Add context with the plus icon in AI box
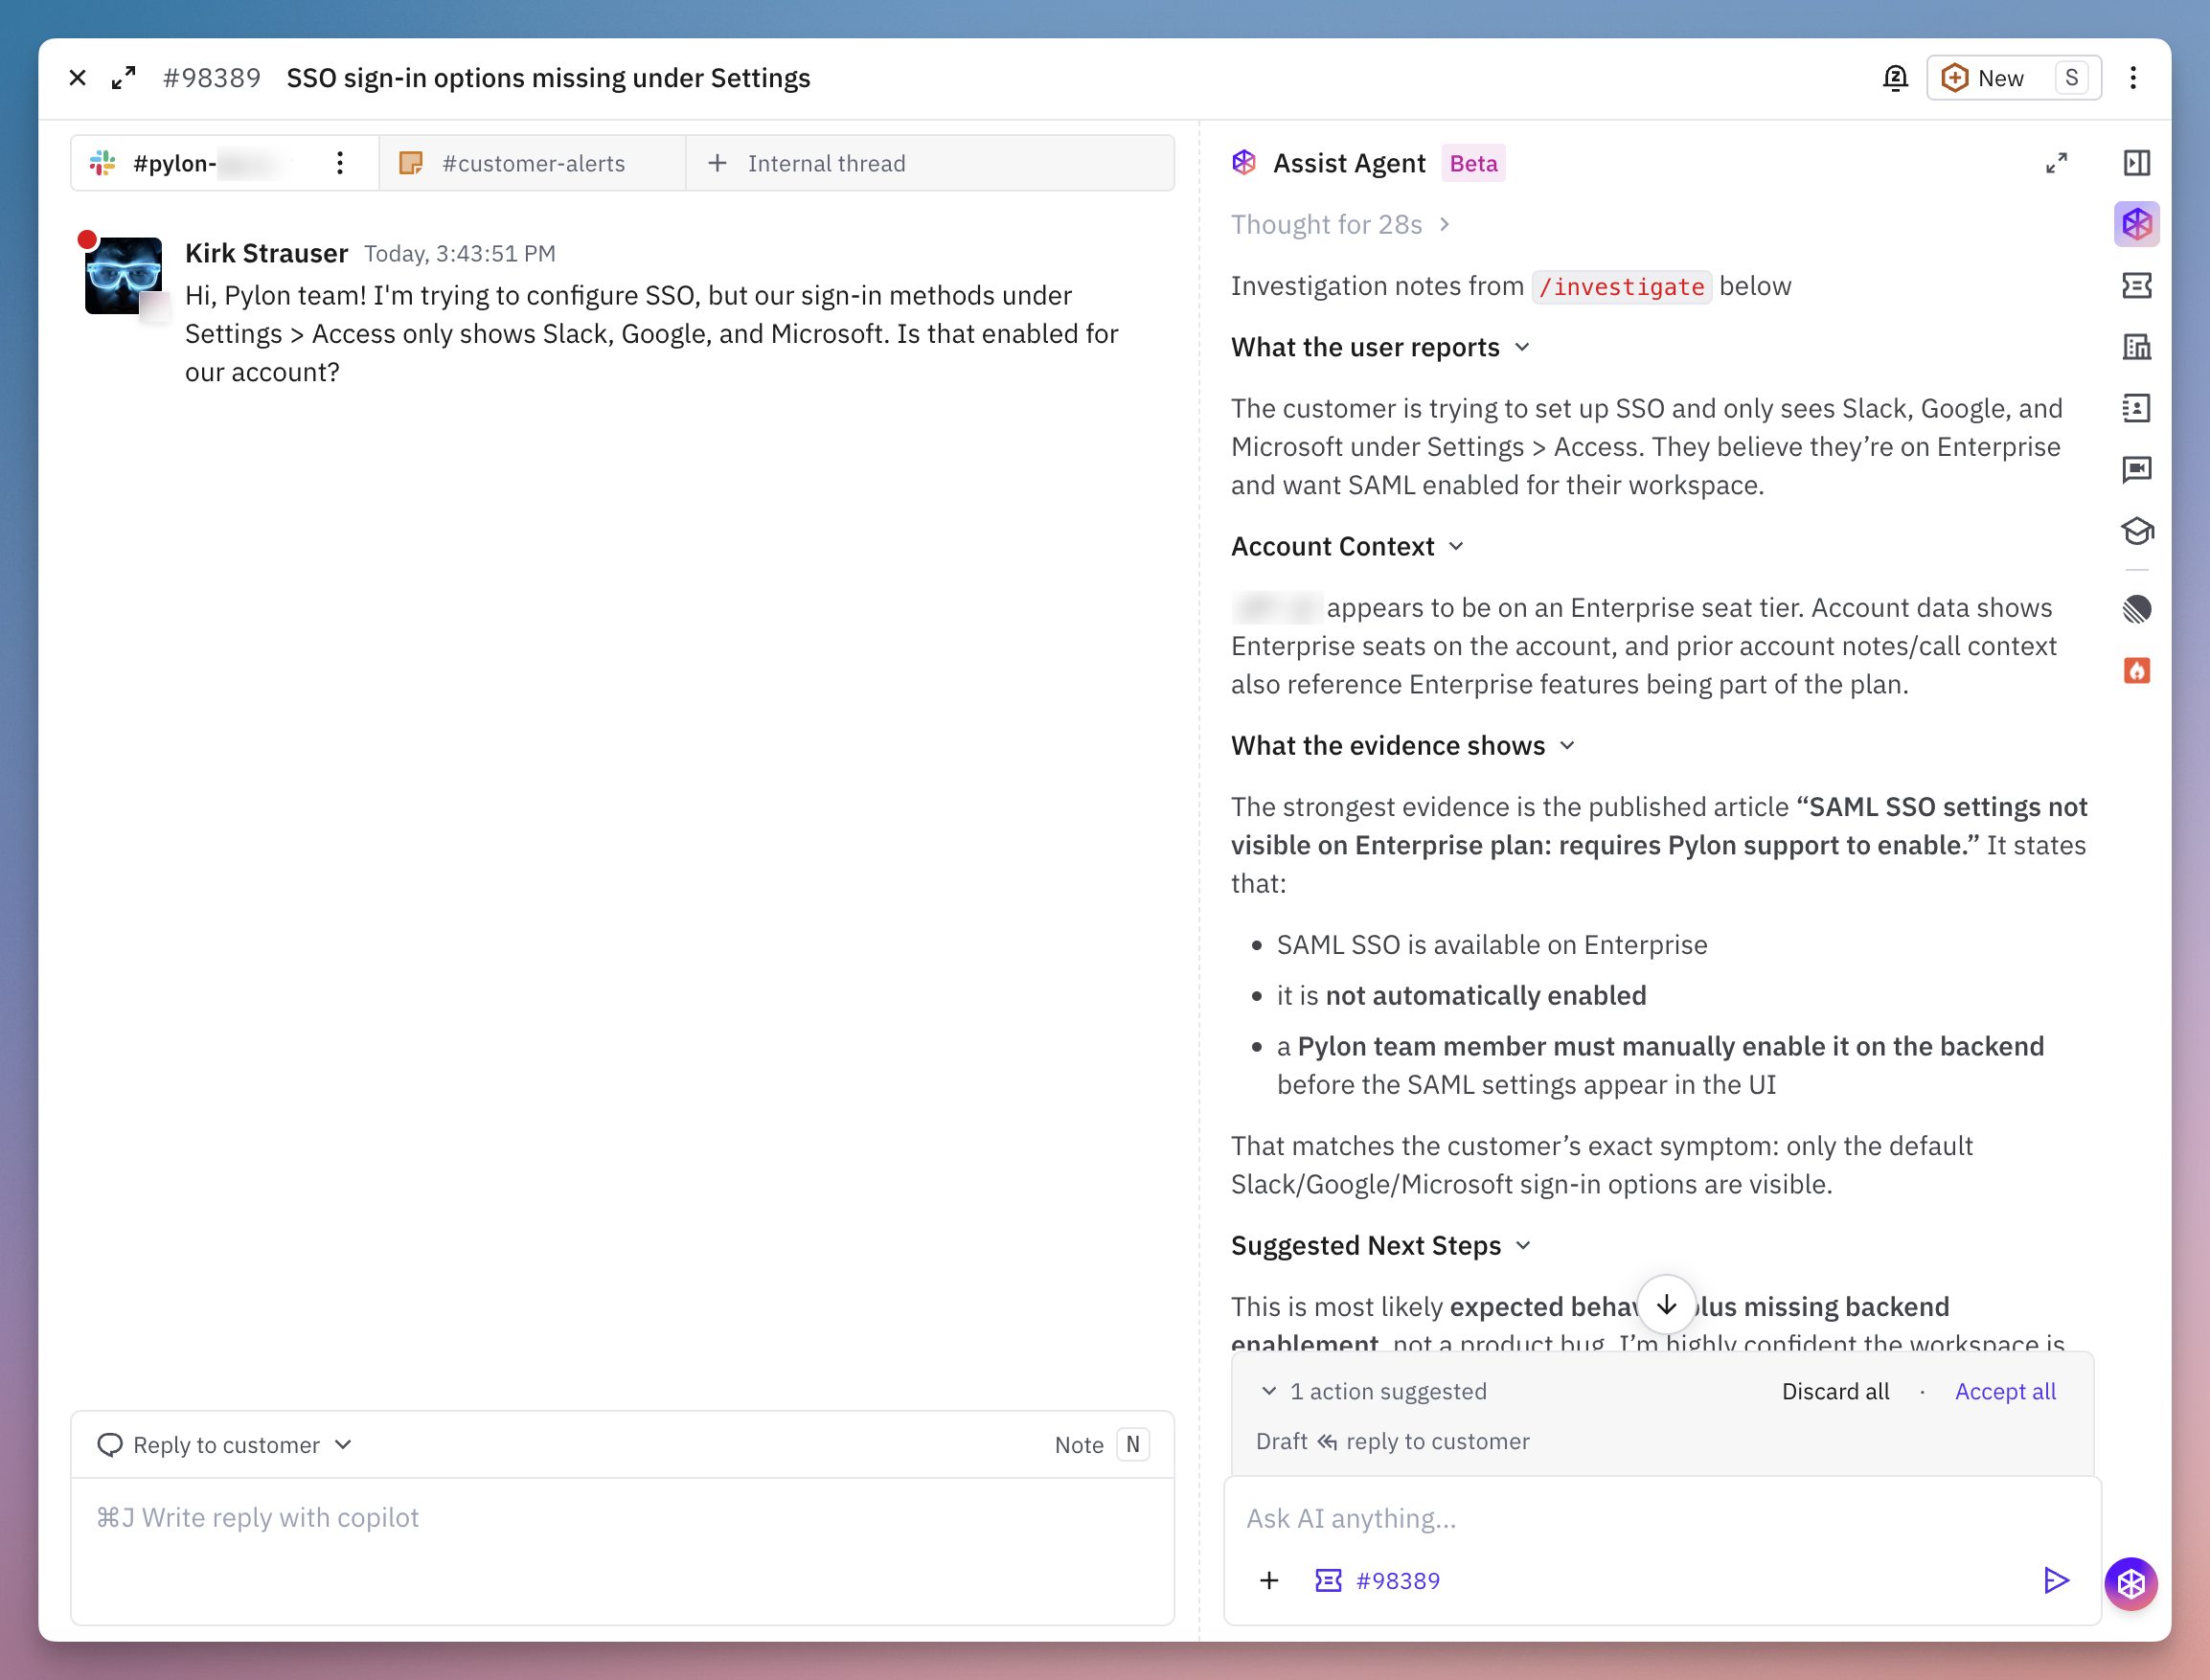Screen dimensions: 2210x1680 (x=1268, y=1580)
